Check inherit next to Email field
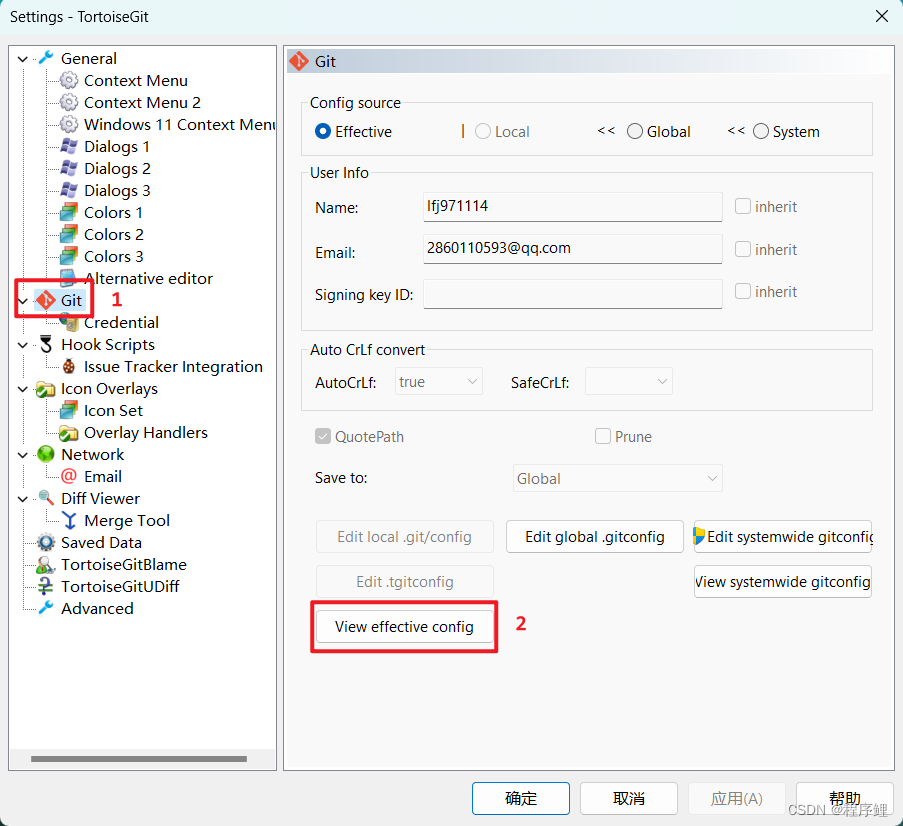This screenshot has width=903, height=826. pyautogui.click(x=743, y=249)
